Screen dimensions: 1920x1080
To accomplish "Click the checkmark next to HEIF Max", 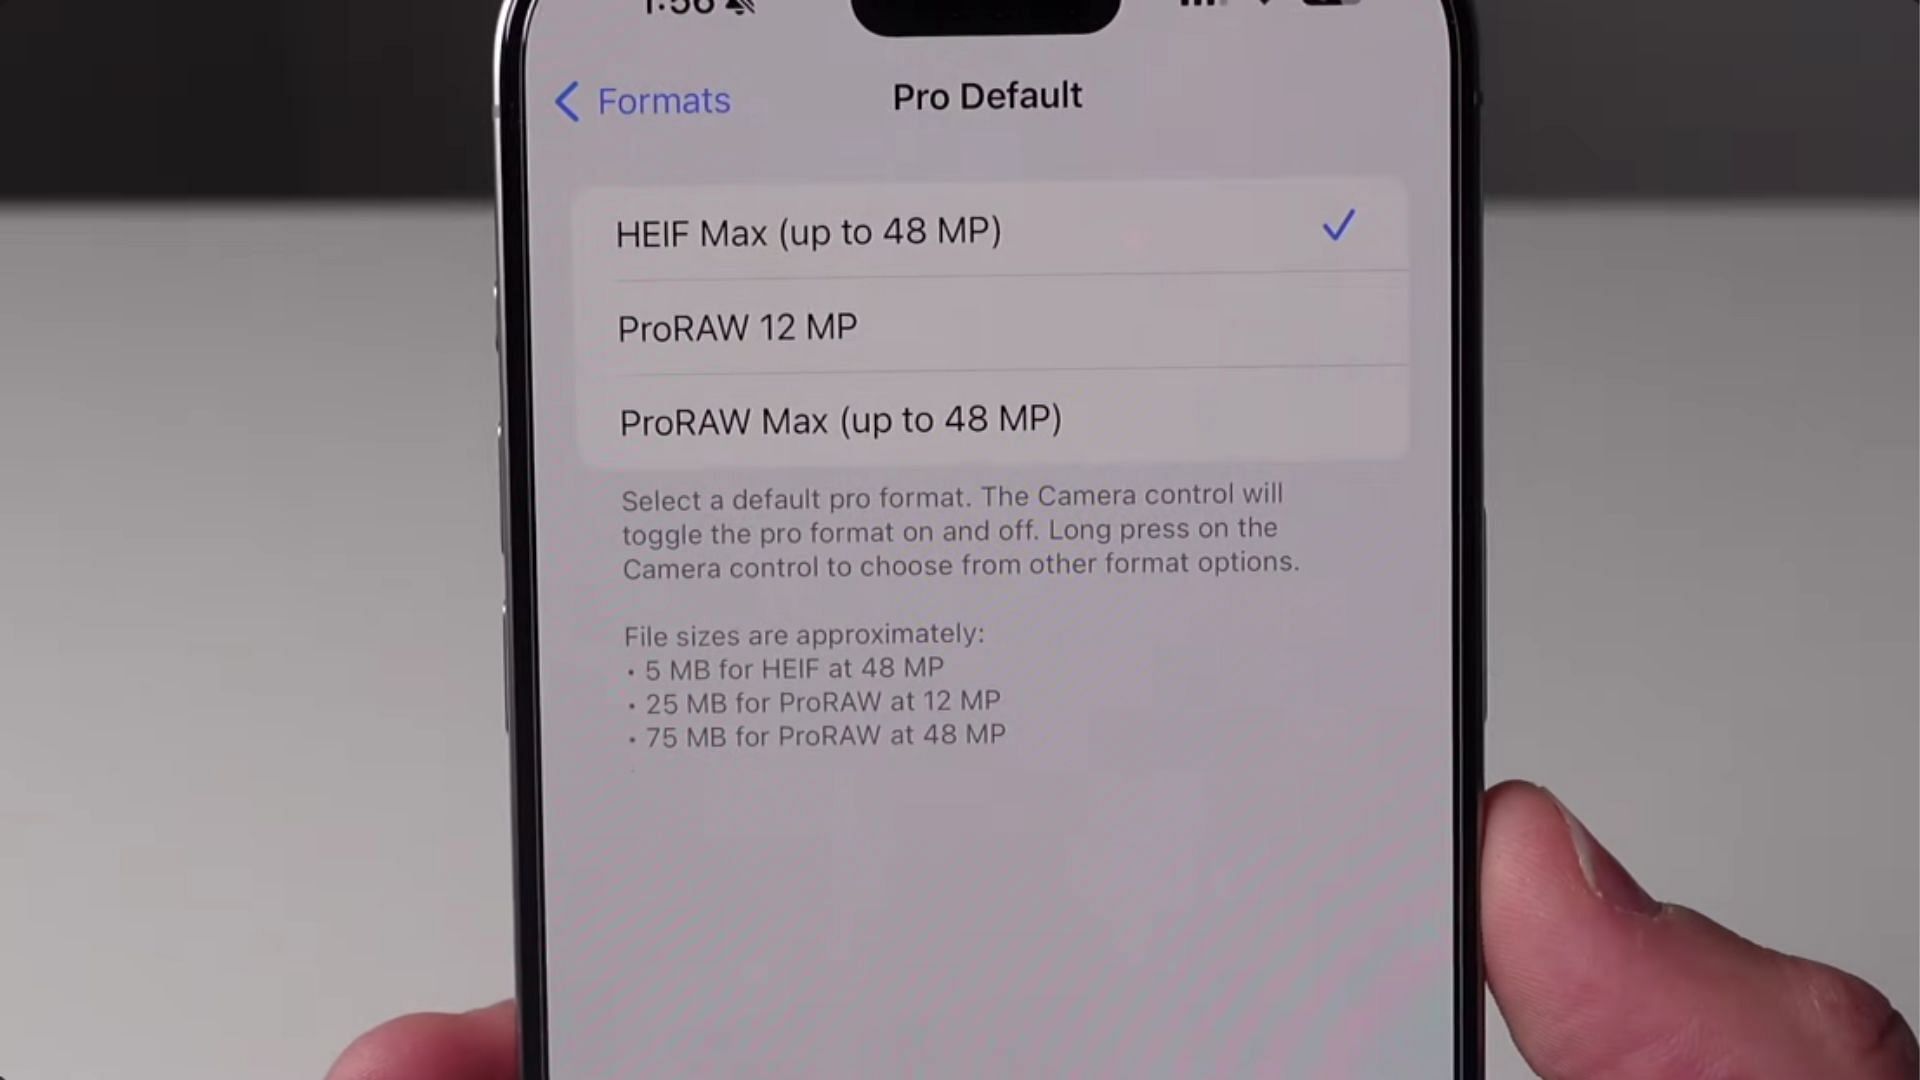I will click(1338, 229).
